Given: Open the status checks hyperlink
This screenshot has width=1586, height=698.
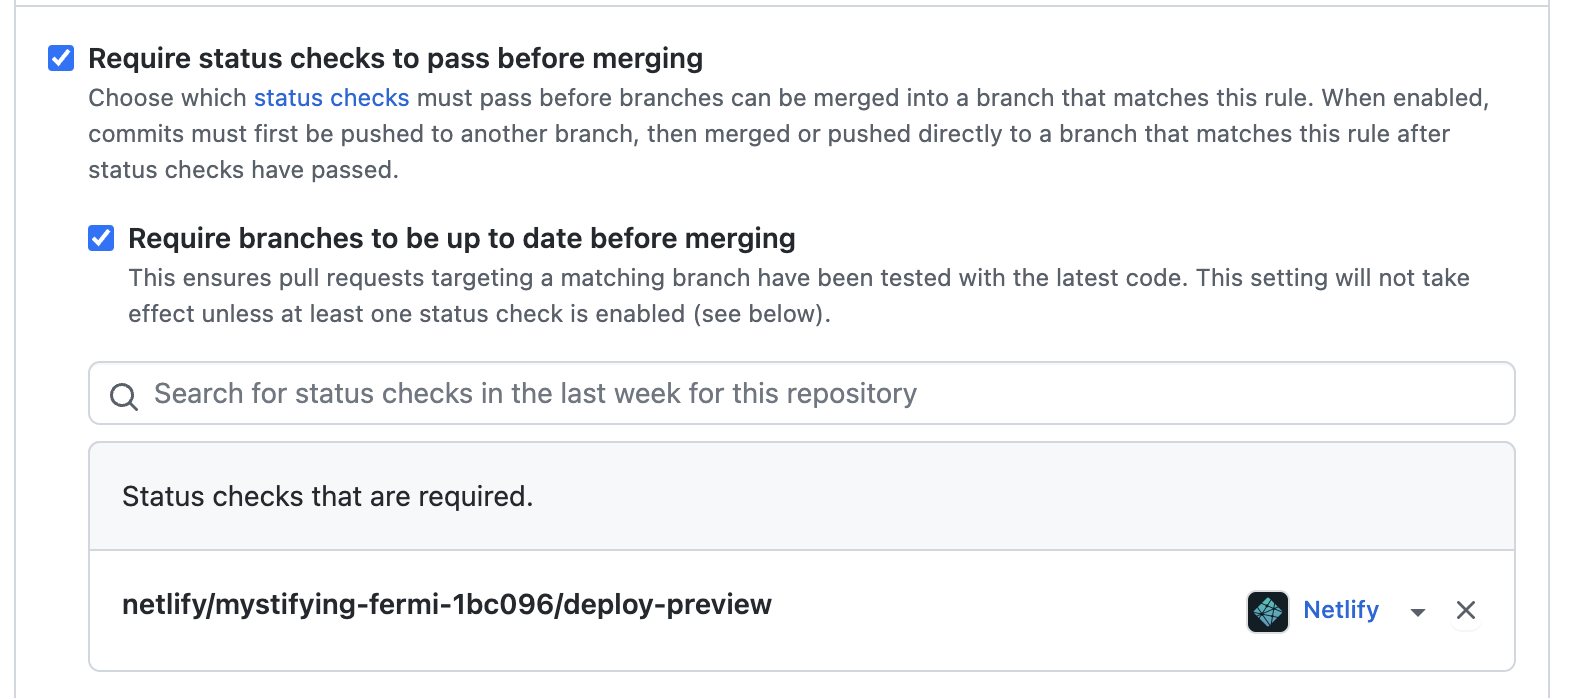Looking at the screenshot, I should click(x=331, y=97).
